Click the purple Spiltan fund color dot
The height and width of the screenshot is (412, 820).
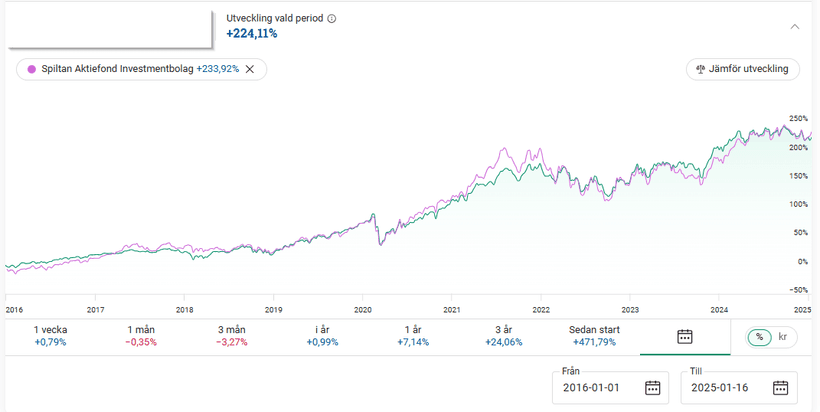(31, 69)
